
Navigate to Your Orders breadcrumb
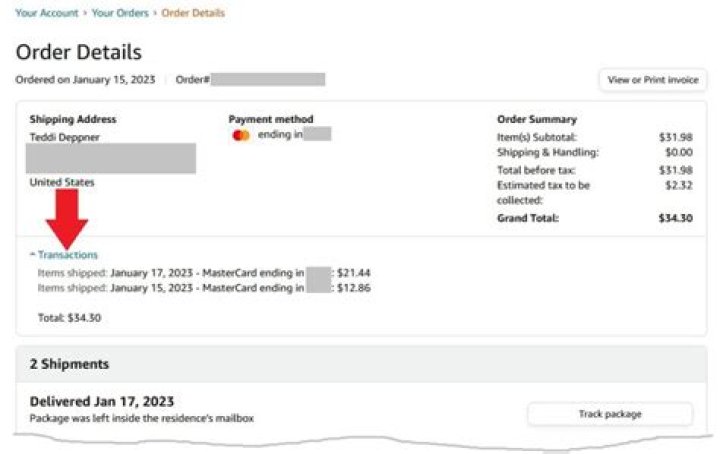[x=120, y=13]
